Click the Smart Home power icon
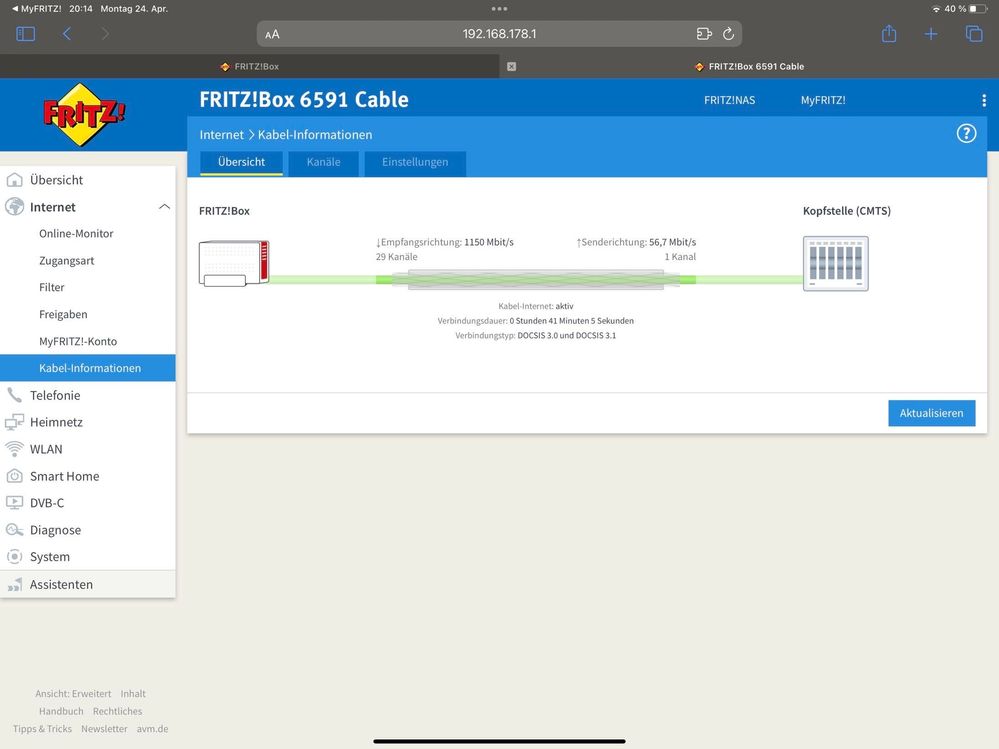This screenshot has height=749, width=999. point(14,476)
